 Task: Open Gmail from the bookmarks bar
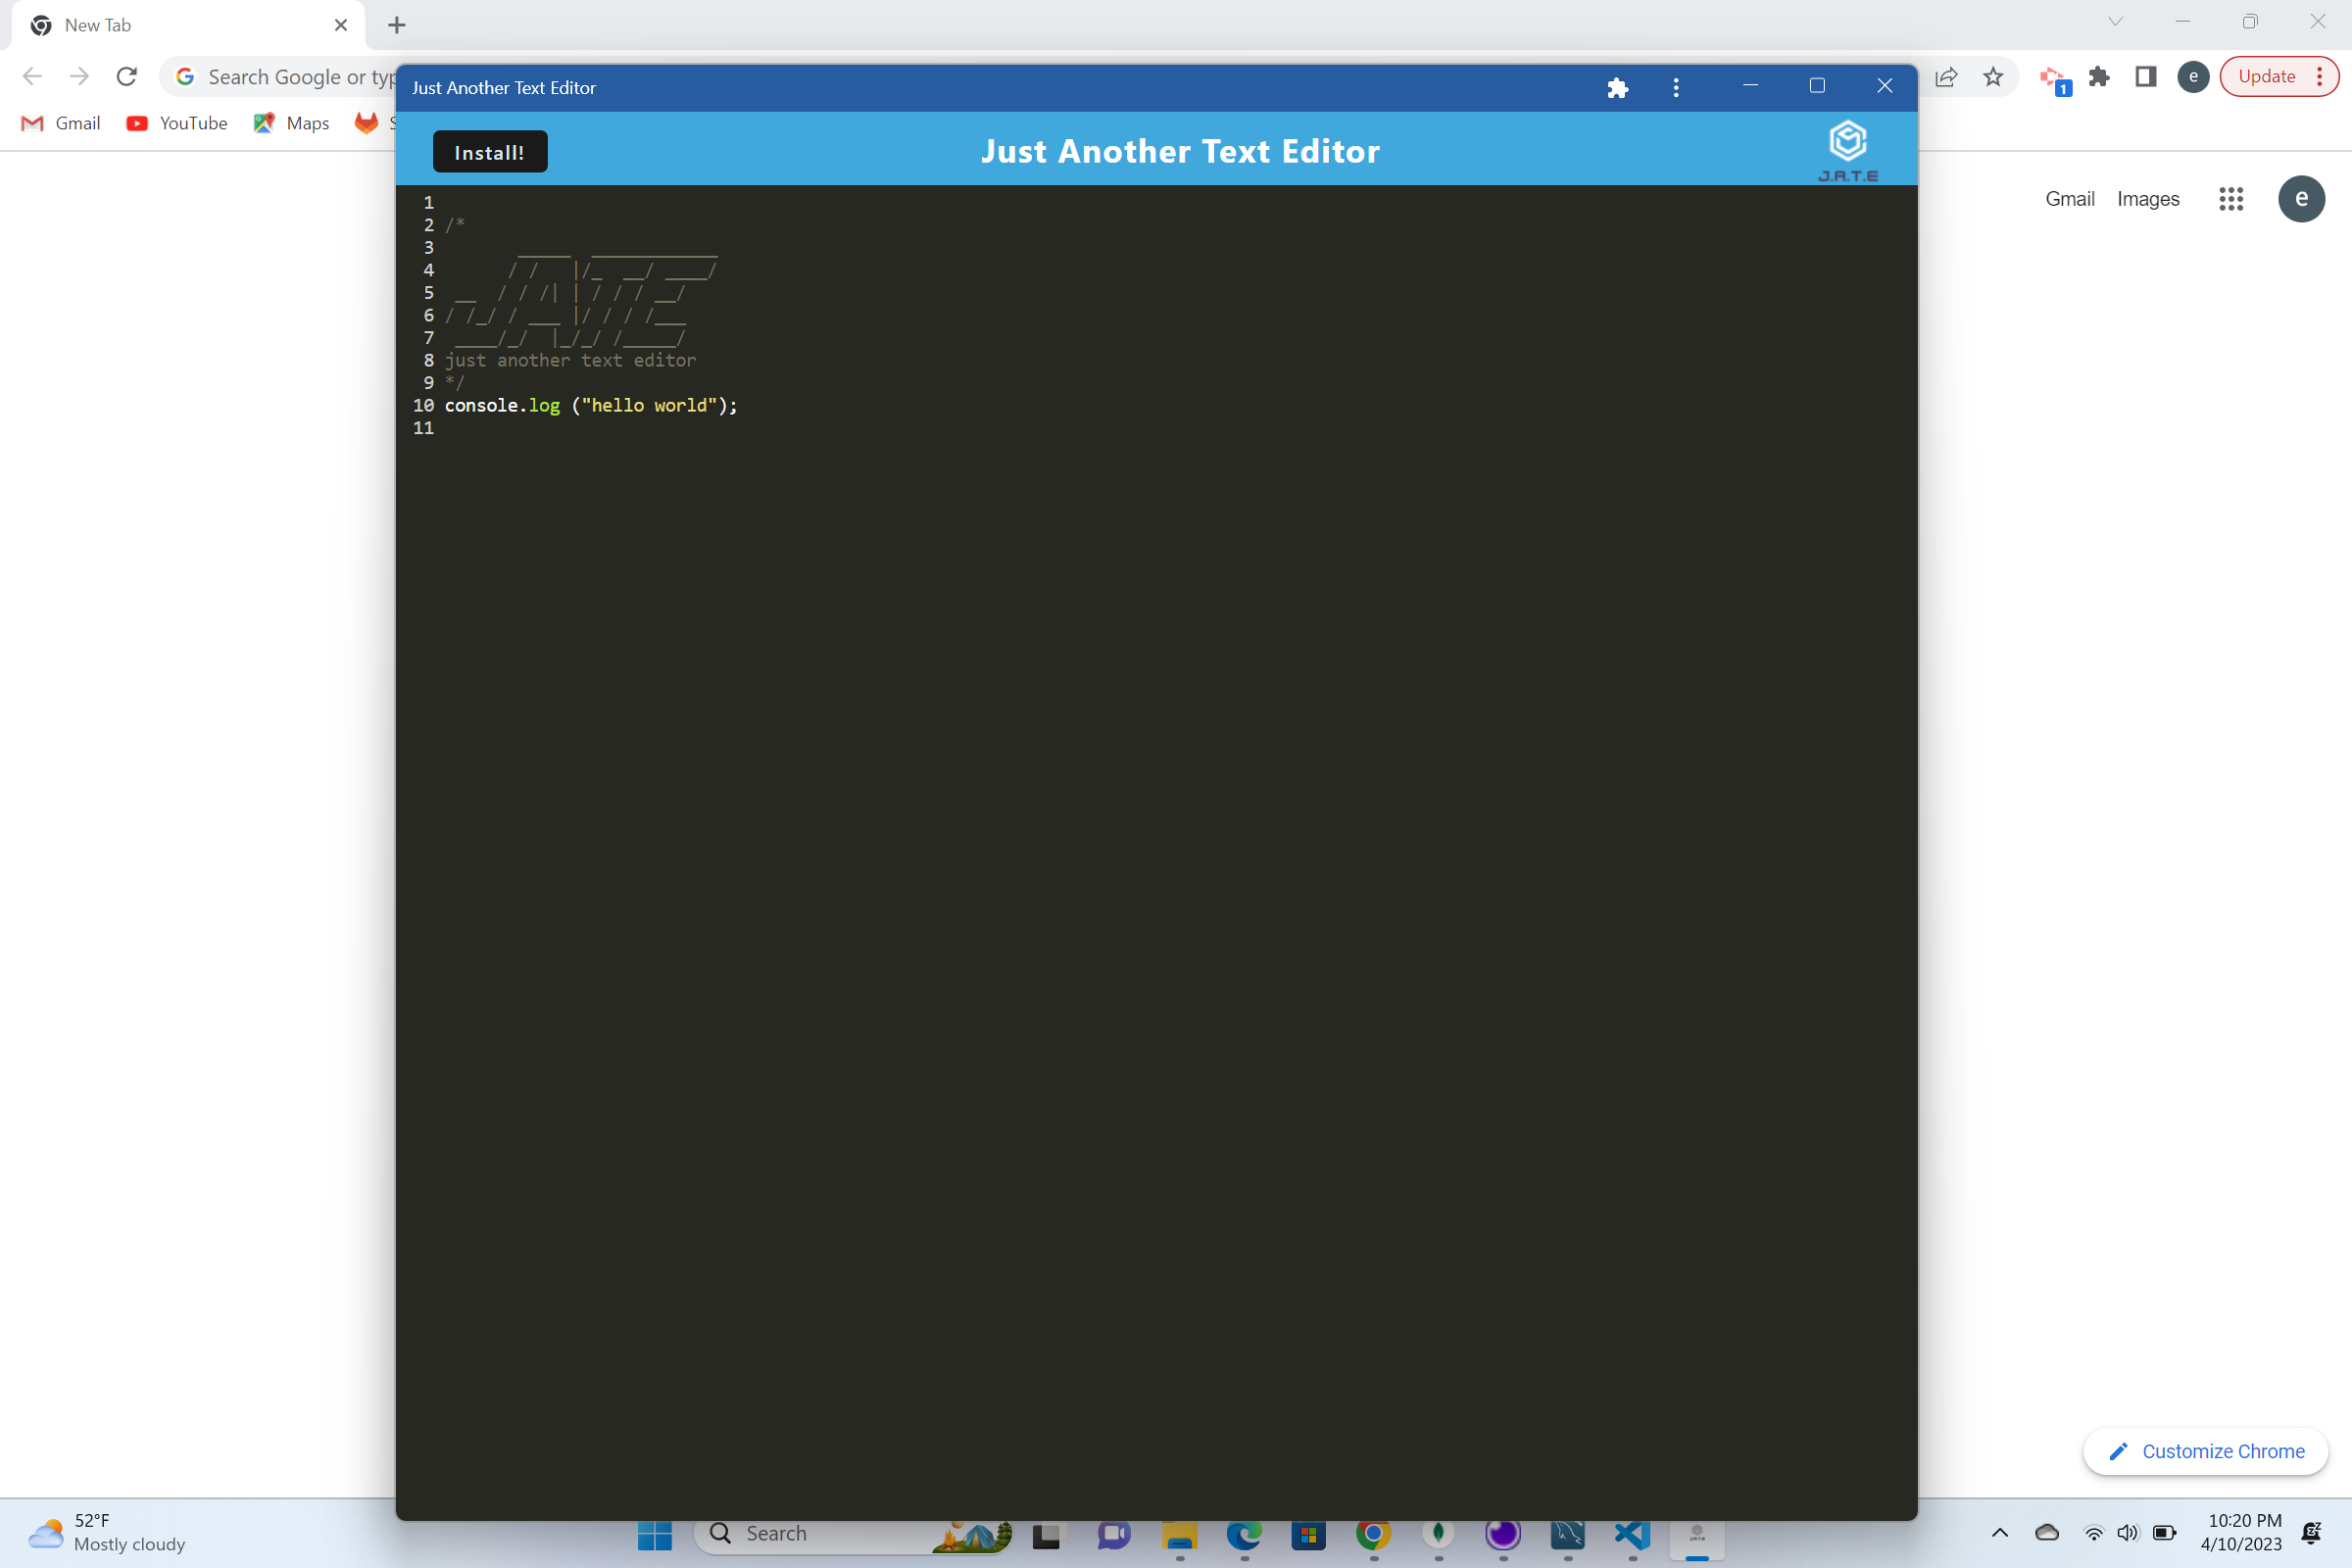[60, 123]
